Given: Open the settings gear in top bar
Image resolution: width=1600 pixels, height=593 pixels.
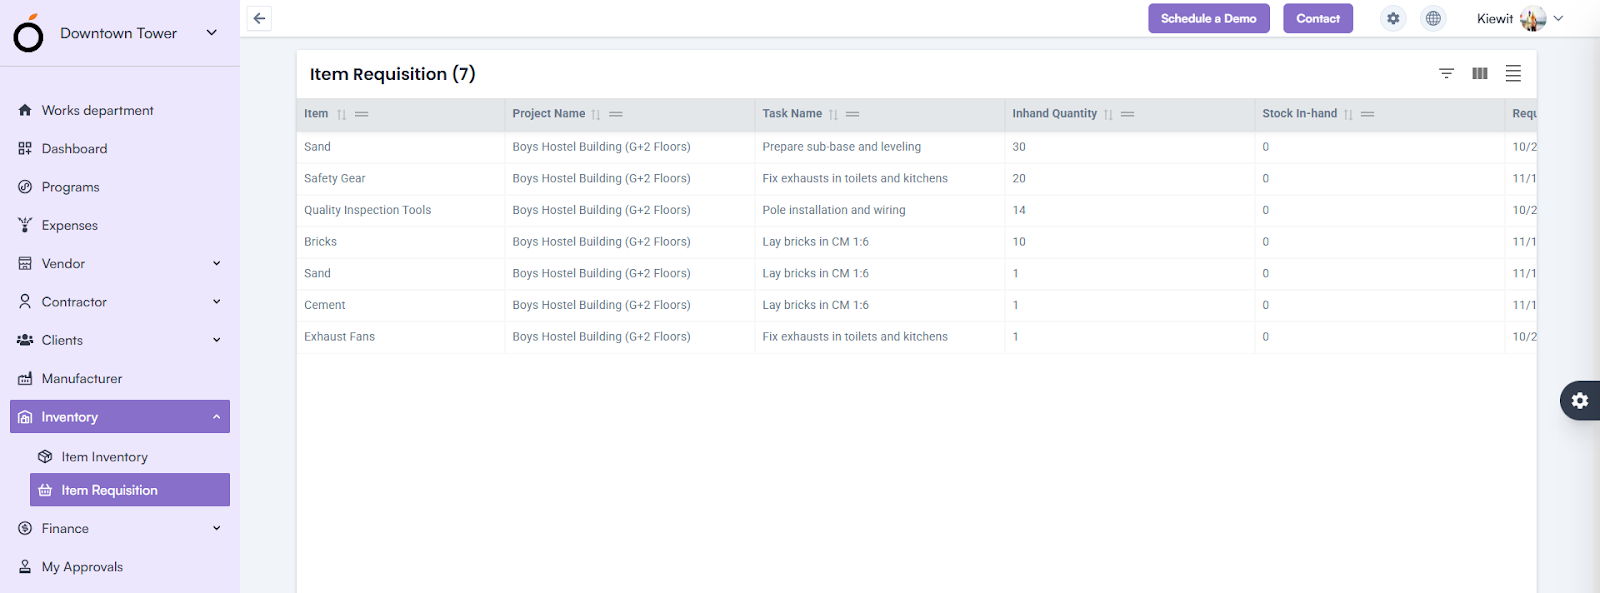Looking at the screenshot, I should 1393,18.
